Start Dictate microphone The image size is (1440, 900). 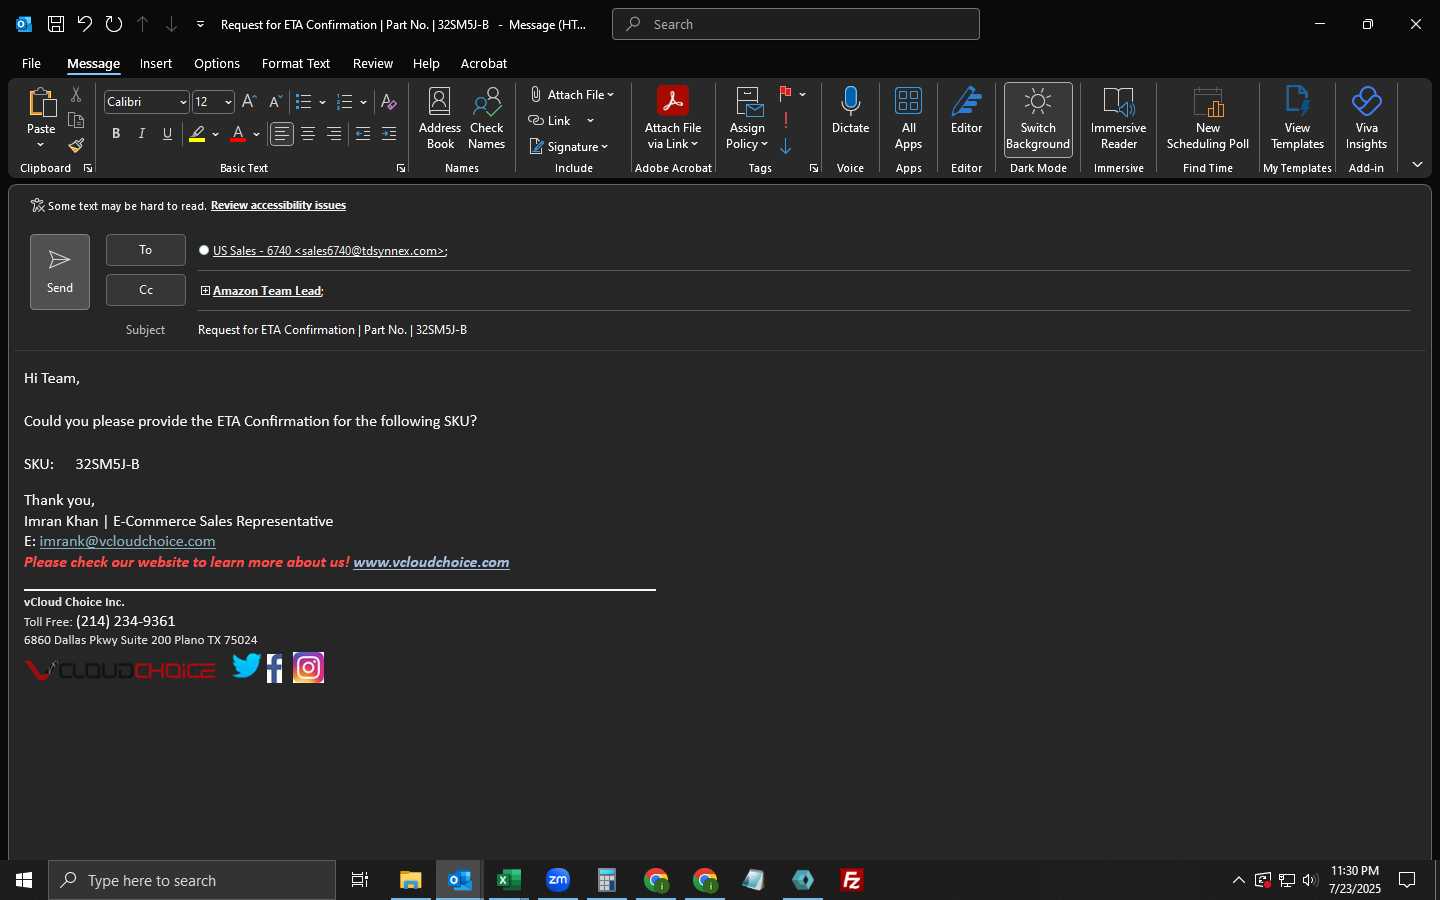pos(850,111)
